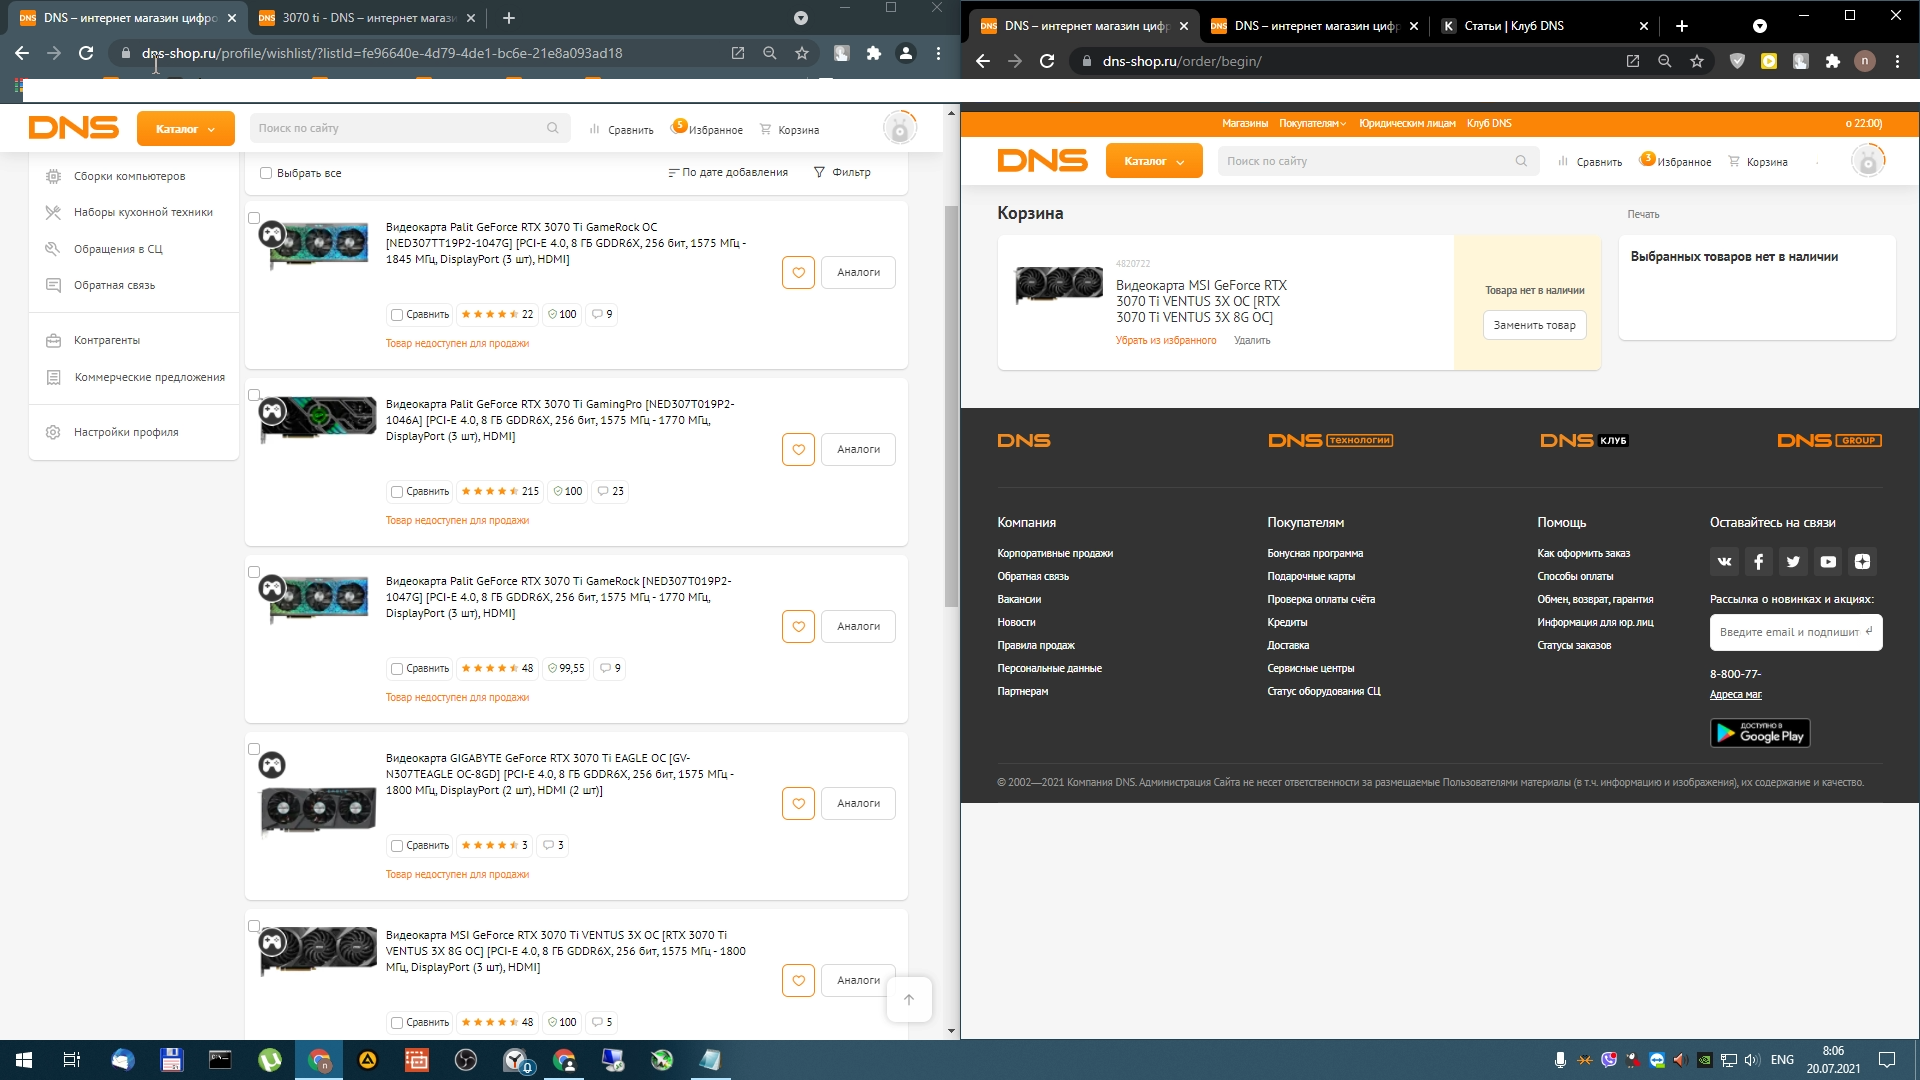Click the heart icon for Palit GamingPro card
This screenshot has width=1920, height=1080.
(798, 450)
